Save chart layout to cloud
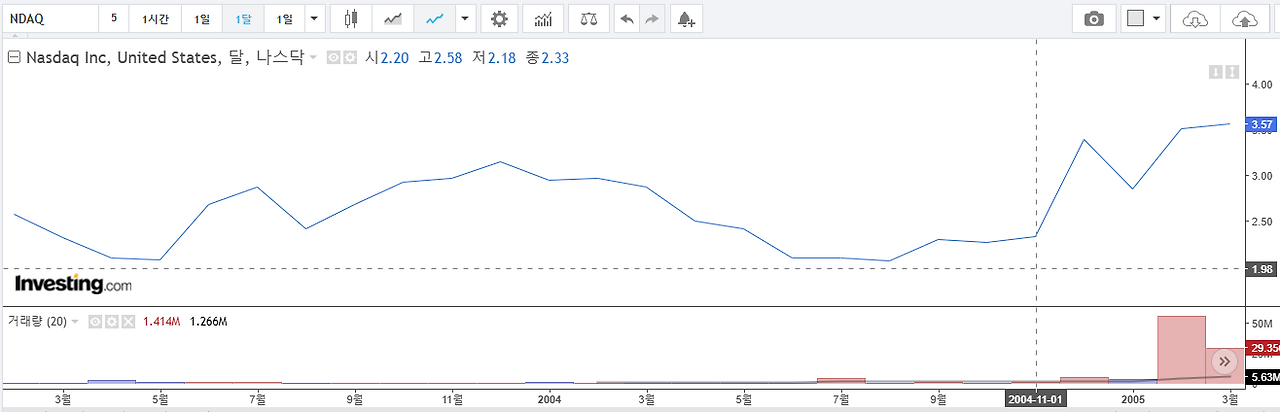 pyautogui.click(x=1243, y=19)
